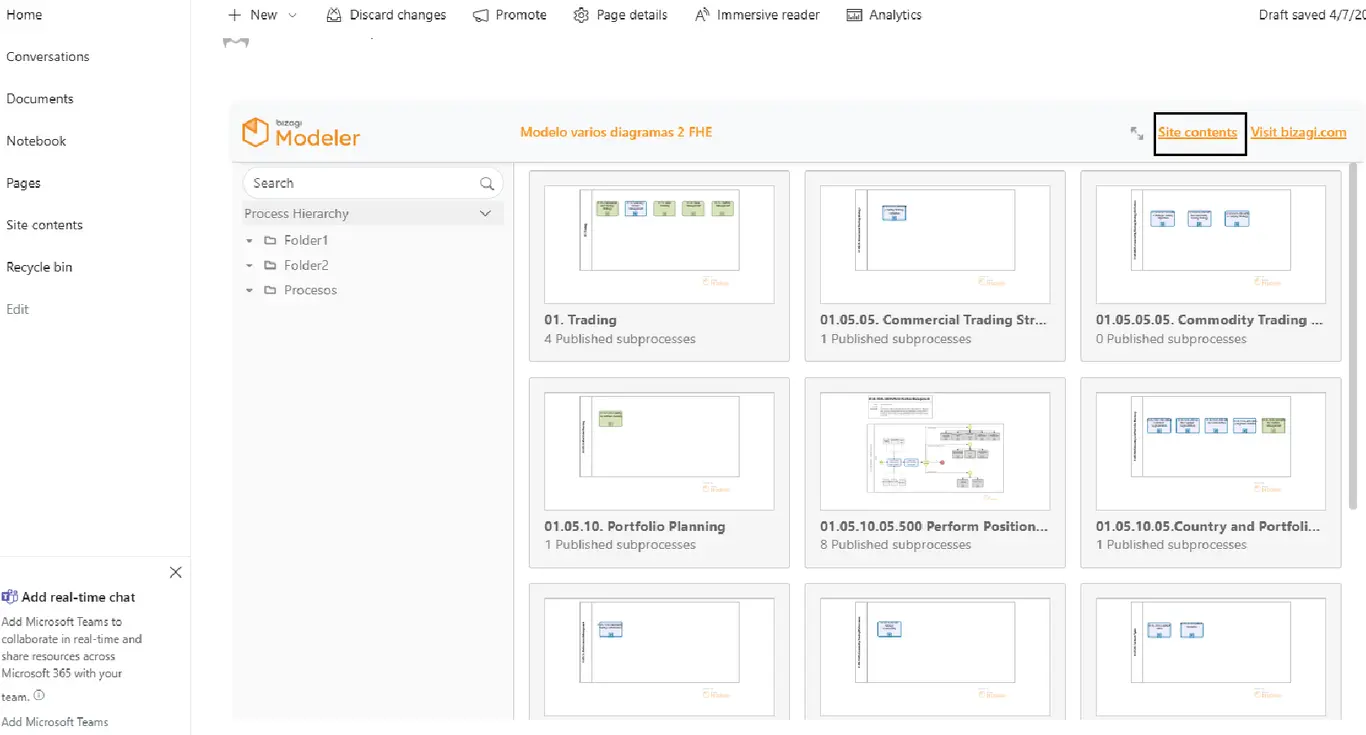
Task: Open the 01. Trading diagram card
Action: (659, 266)
